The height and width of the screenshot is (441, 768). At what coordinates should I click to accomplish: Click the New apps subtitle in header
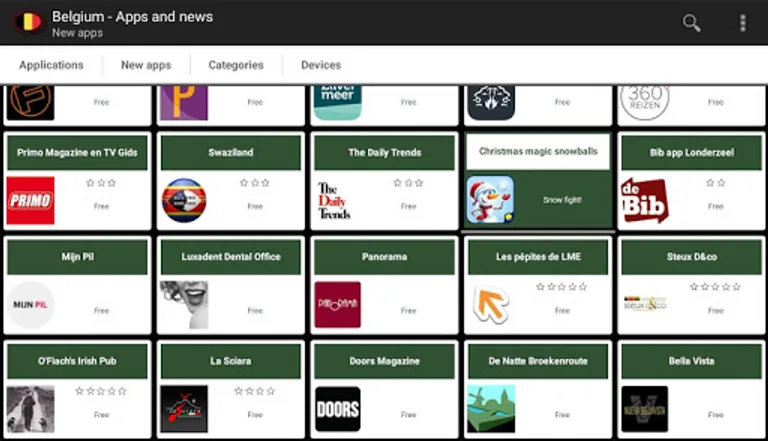(77, 33)
